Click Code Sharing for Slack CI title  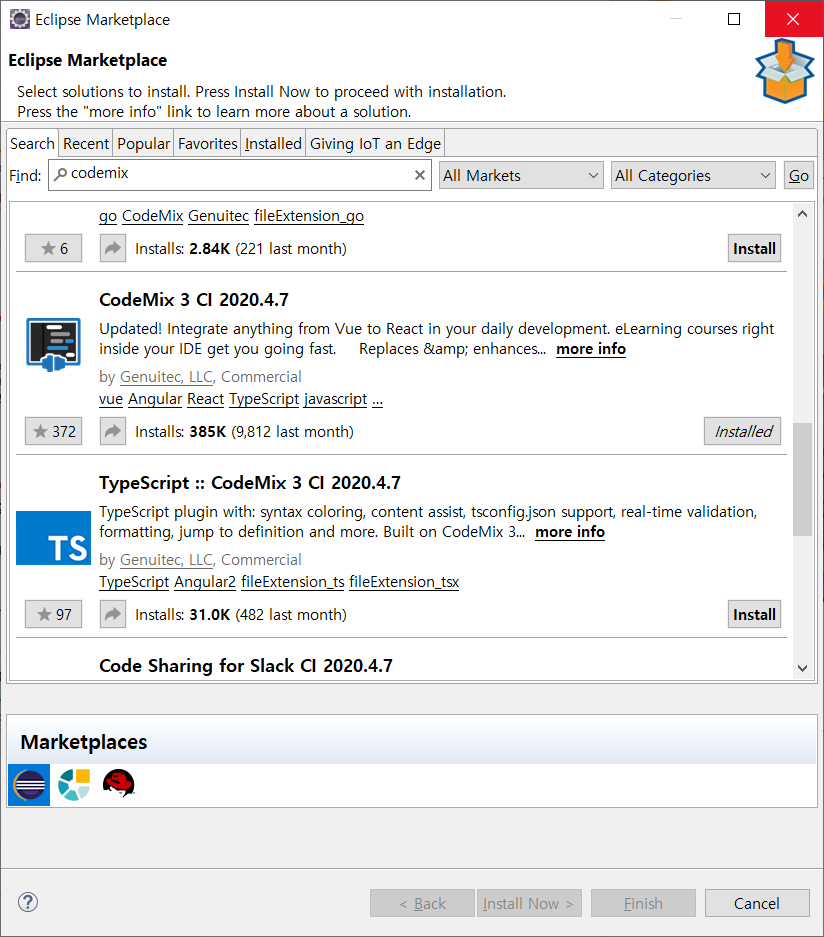point(246,665)
